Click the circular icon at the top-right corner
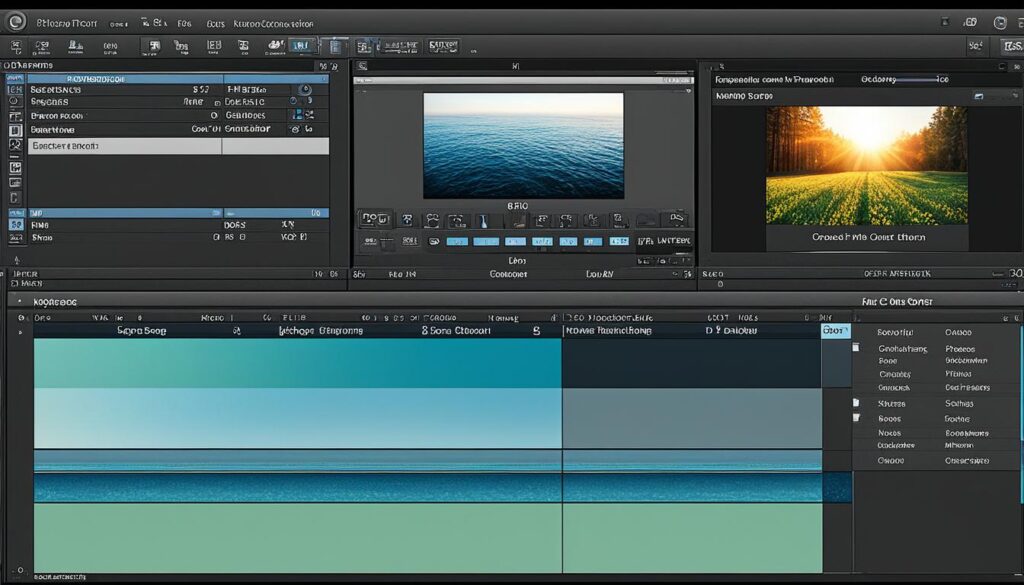The height and width of the screenshot is (585, 1024). pos(999,22)
